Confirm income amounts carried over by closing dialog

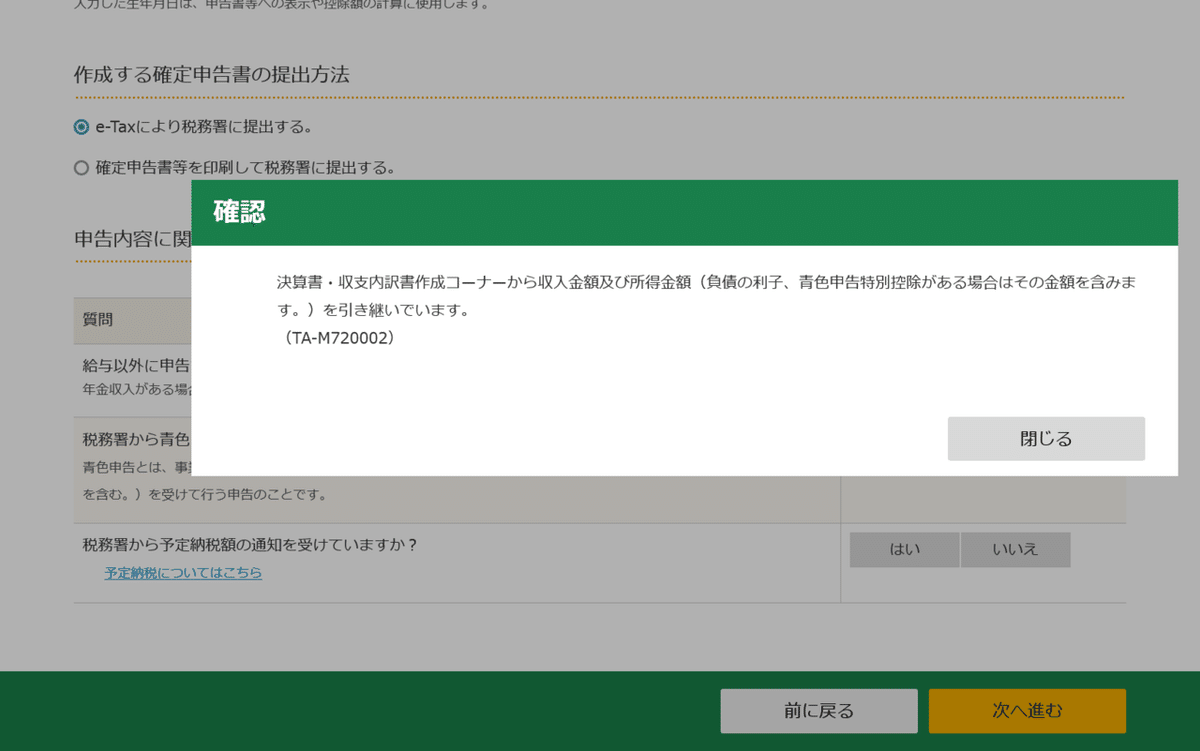coord(1046,438)
